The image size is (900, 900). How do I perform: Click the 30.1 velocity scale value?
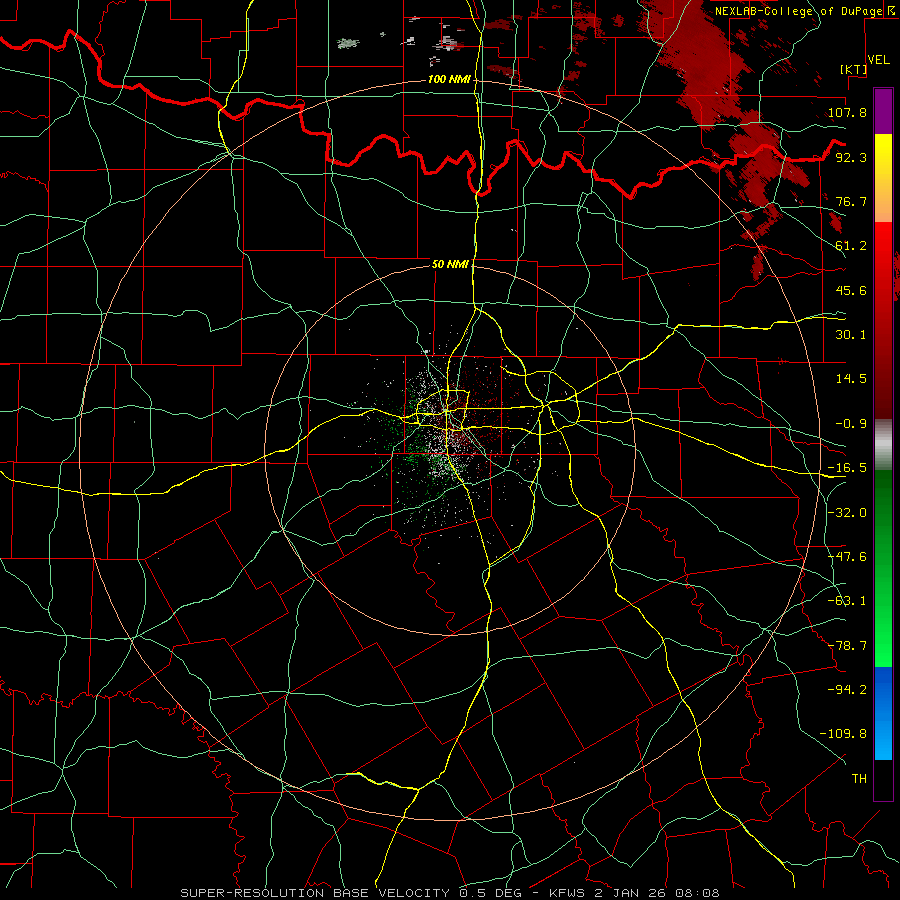[851, 335]
